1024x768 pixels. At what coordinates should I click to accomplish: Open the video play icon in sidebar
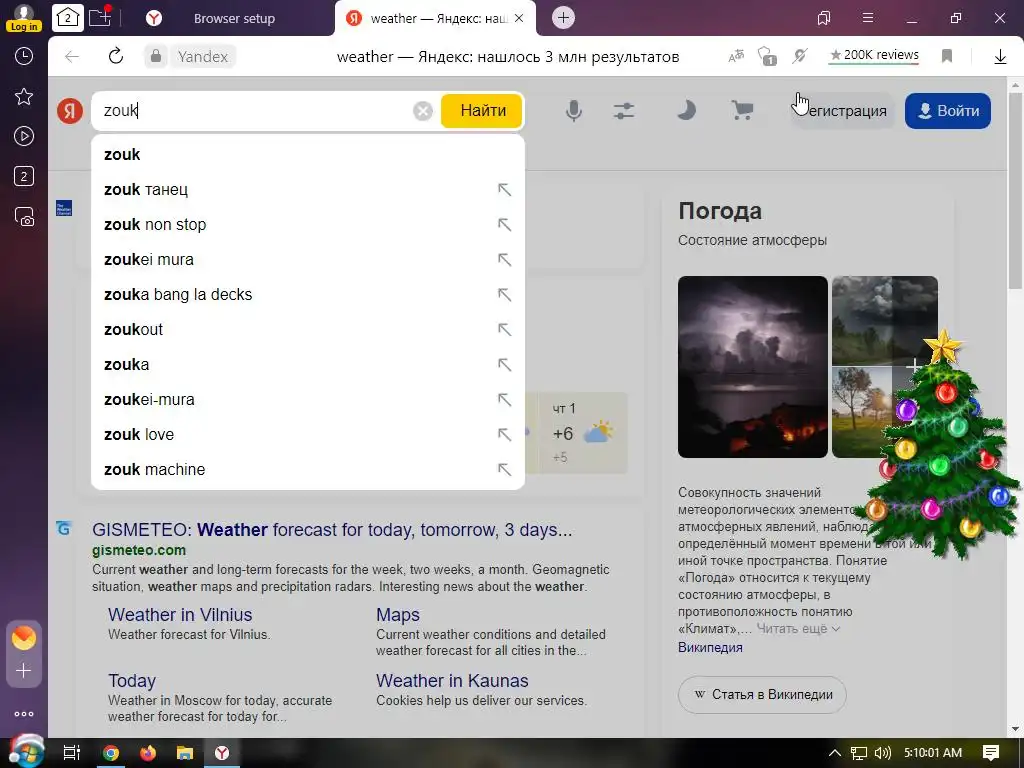[x=24, y=136]
